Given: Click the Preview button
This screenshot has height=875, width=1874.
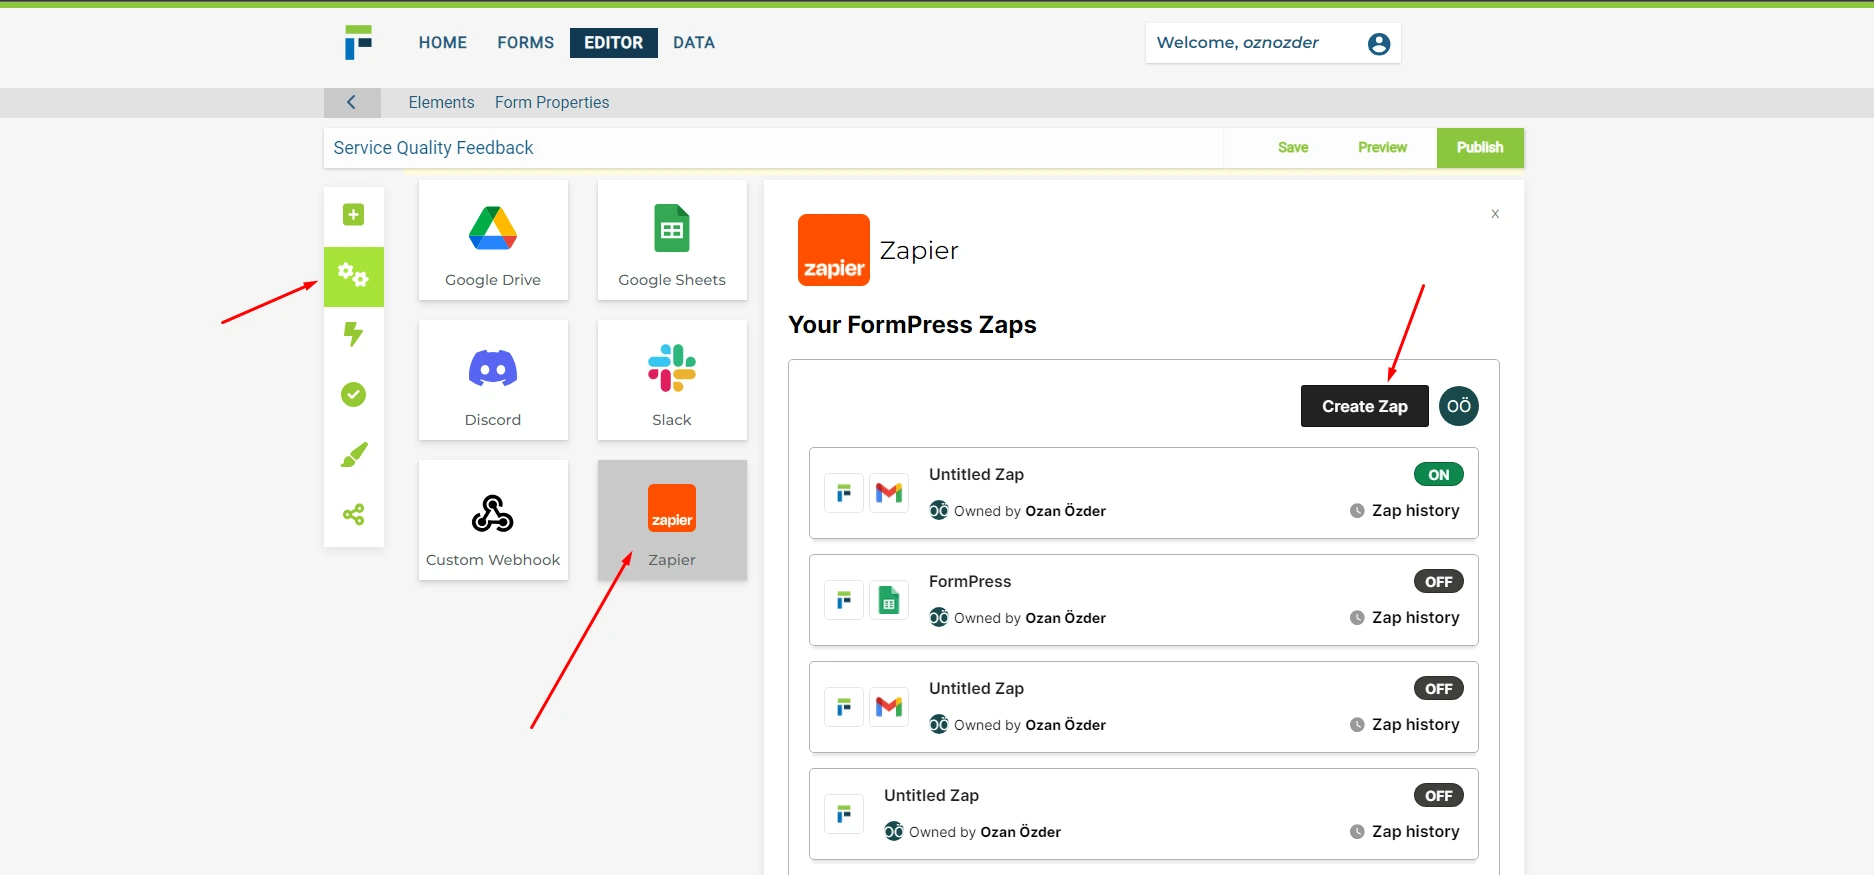Looking at the screenshot, I should pyautogui.click(x=1383, y=148).
